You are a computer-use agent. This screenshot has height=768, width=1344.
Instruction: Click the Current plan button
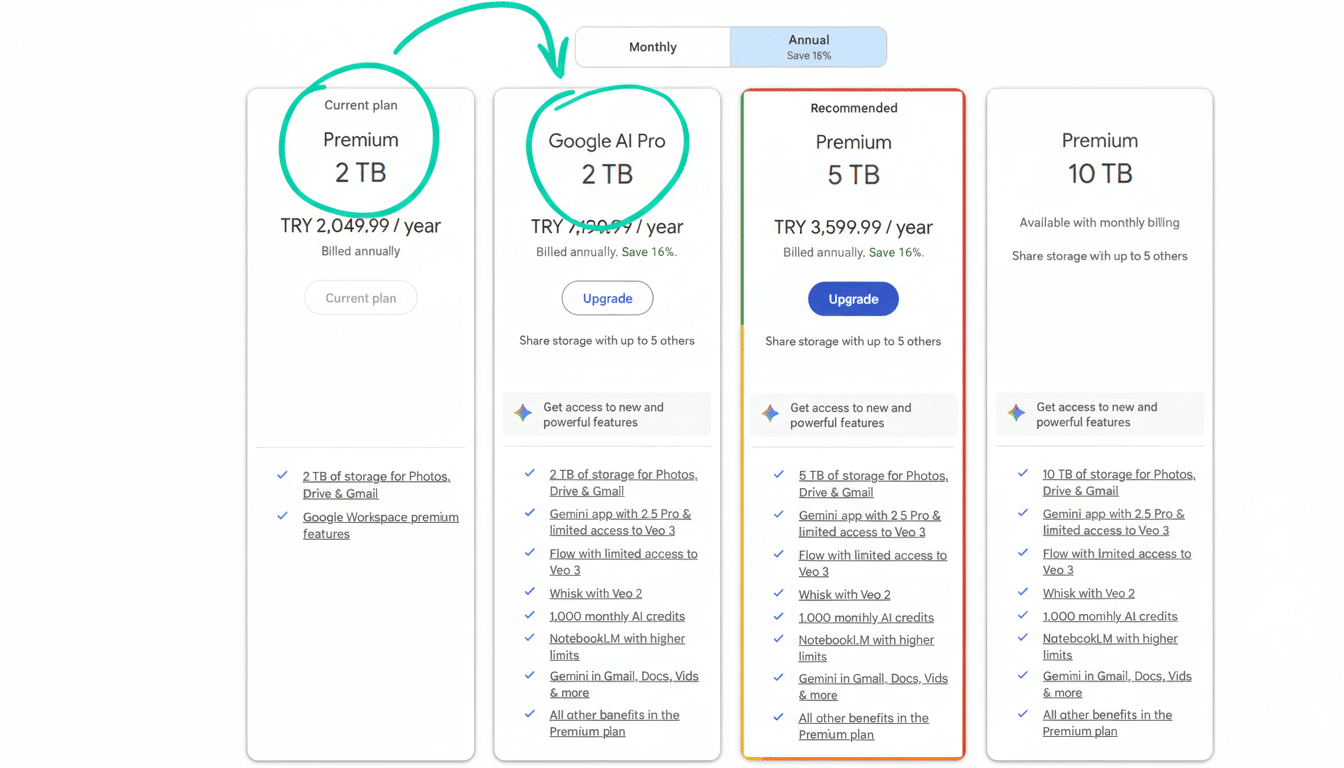[360, 297]
